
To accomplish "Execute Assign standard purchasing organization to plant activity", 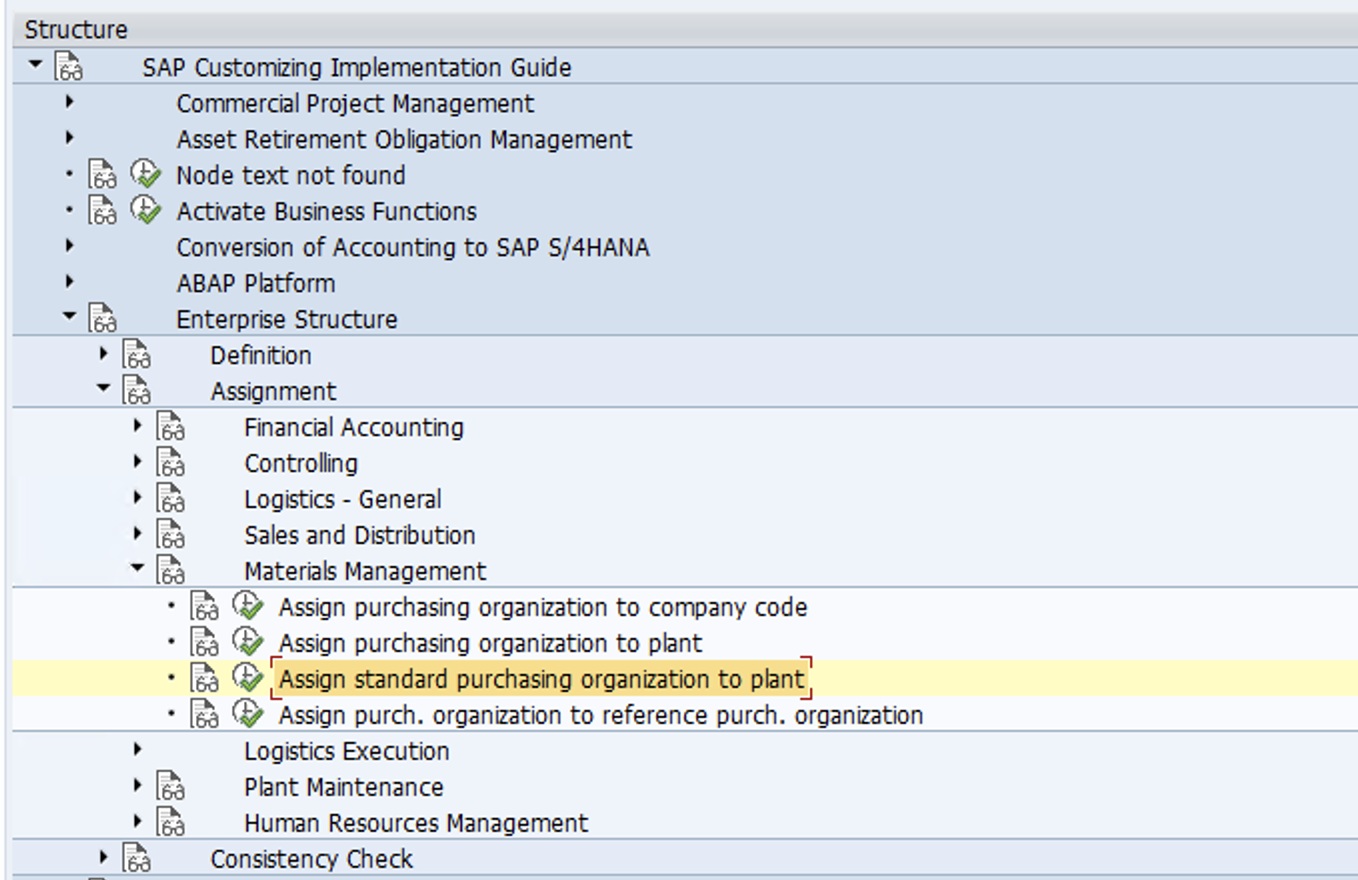I will (x=248, y=679).
